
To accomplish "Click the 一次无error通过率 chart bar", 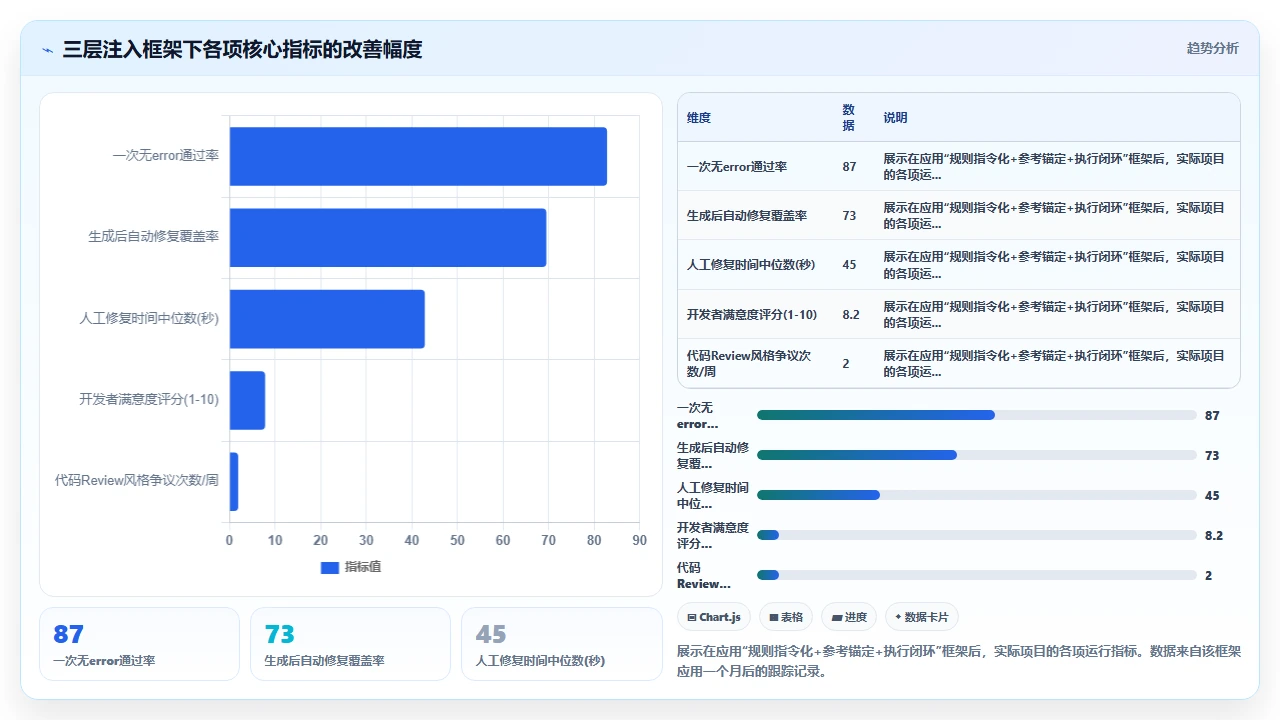I will 418,156.
